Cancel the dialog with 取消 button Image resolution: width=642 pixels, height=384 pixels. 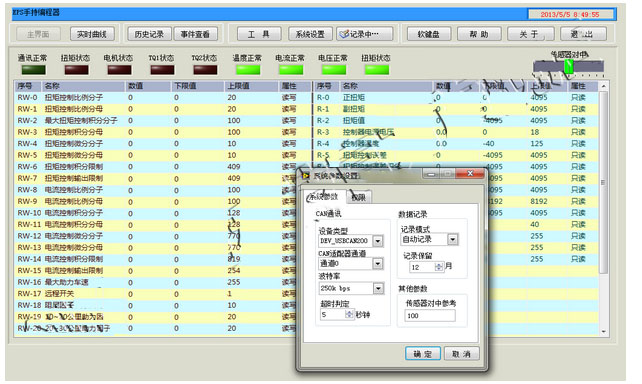[x=461, y=354]
